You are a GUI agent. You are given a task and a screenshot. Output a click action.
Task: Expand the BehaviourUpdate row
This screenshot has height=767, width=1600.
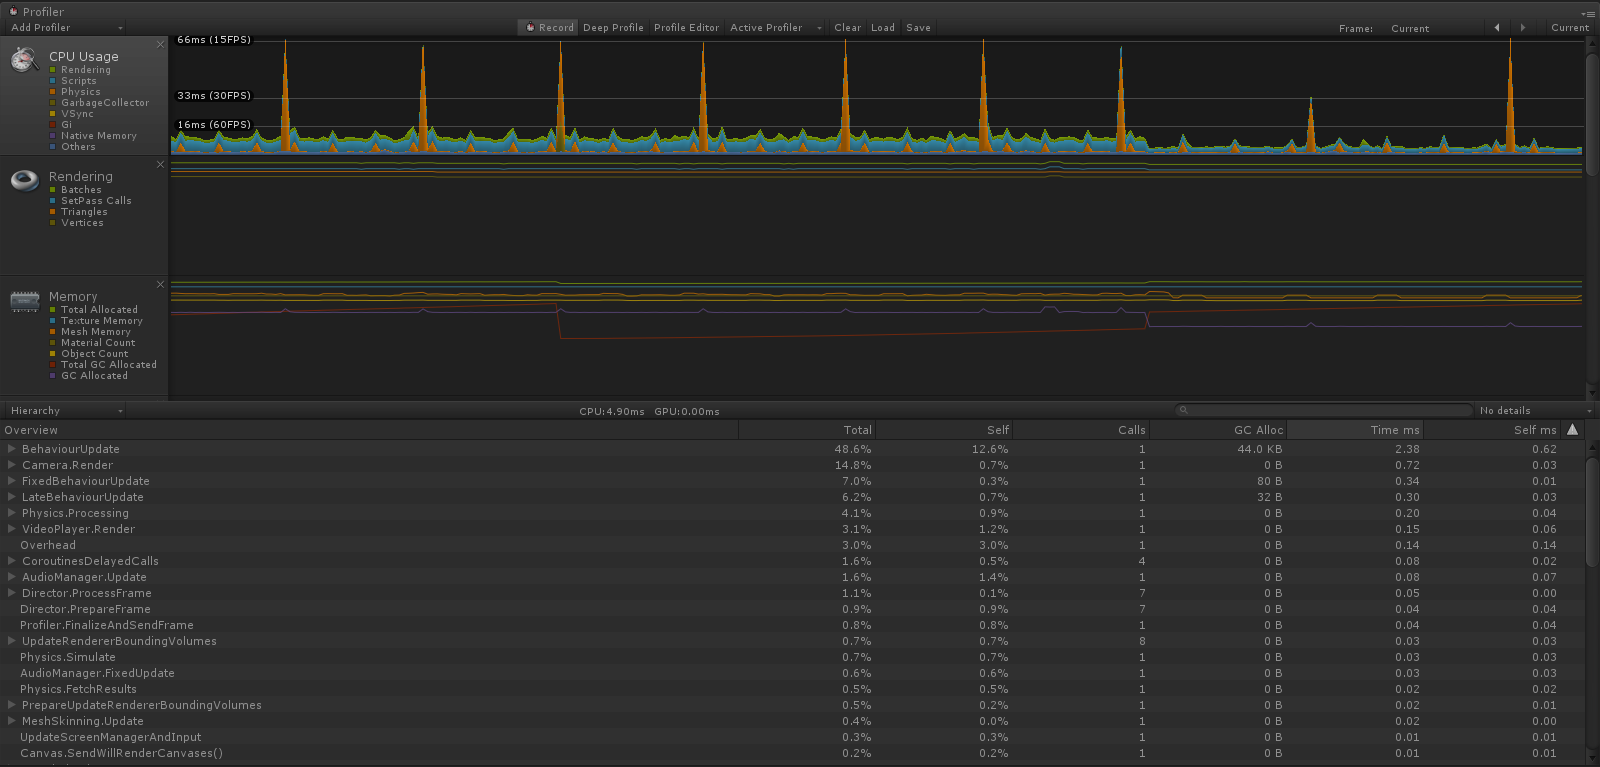12,449
